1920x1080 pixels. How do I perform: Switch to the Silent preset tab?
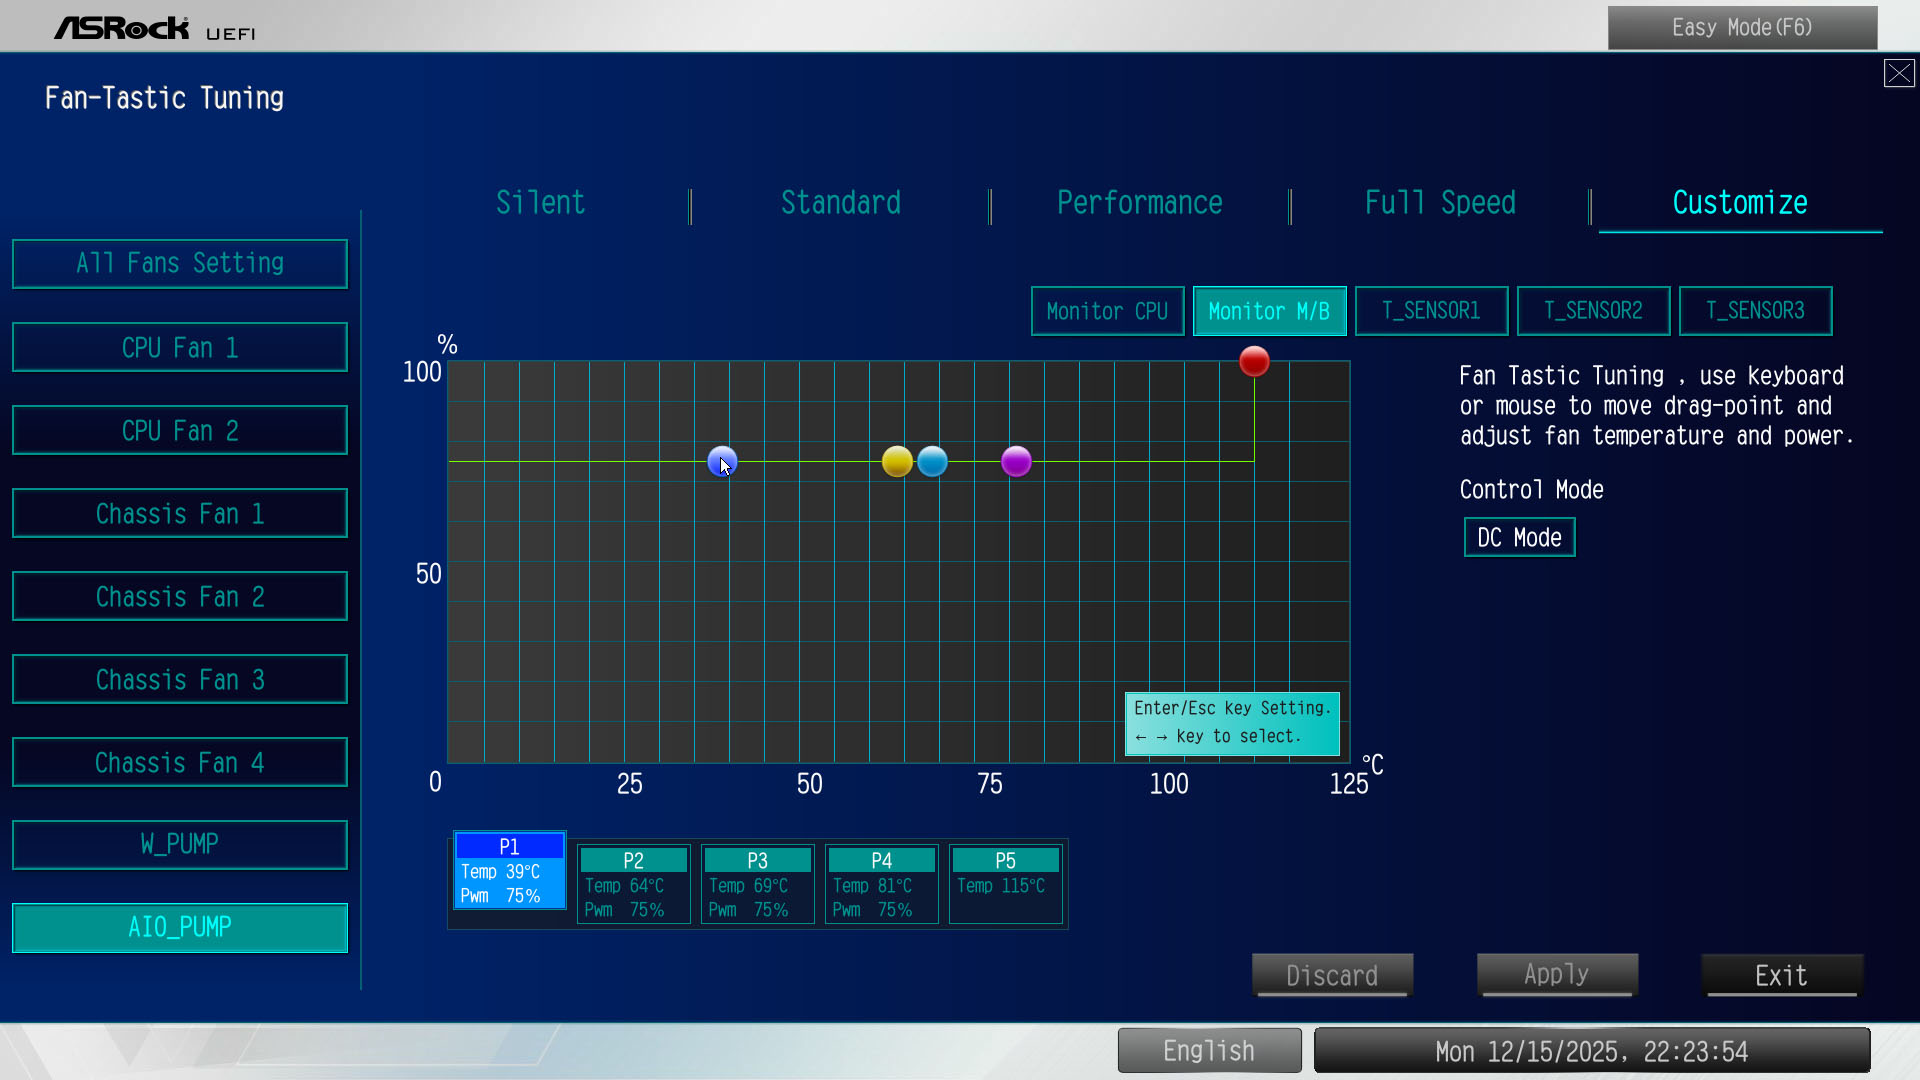pyautogui.click(x=540, y=203)
